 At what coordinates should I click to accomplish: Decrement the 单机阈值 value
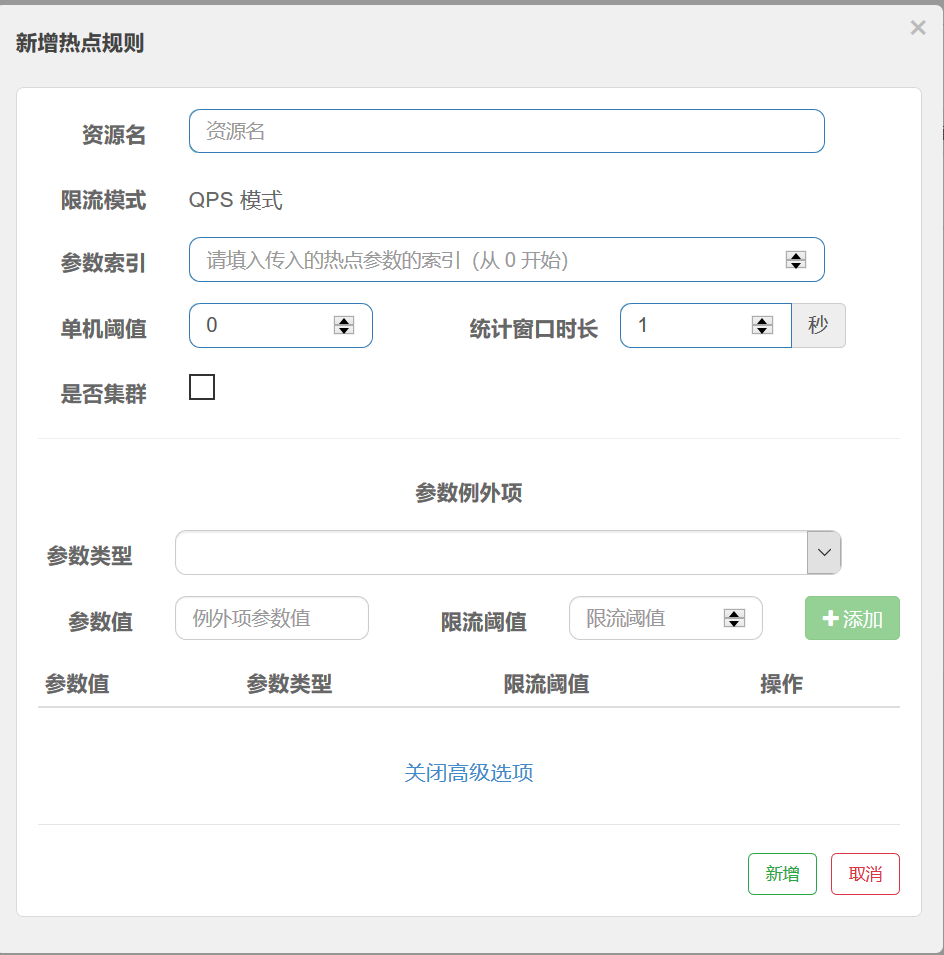[344, 330]
